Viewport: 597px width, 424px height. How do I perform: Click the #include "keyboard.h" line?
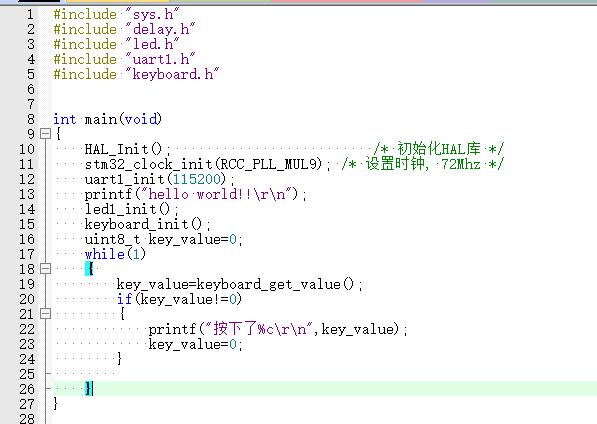(x=136, y=74)
